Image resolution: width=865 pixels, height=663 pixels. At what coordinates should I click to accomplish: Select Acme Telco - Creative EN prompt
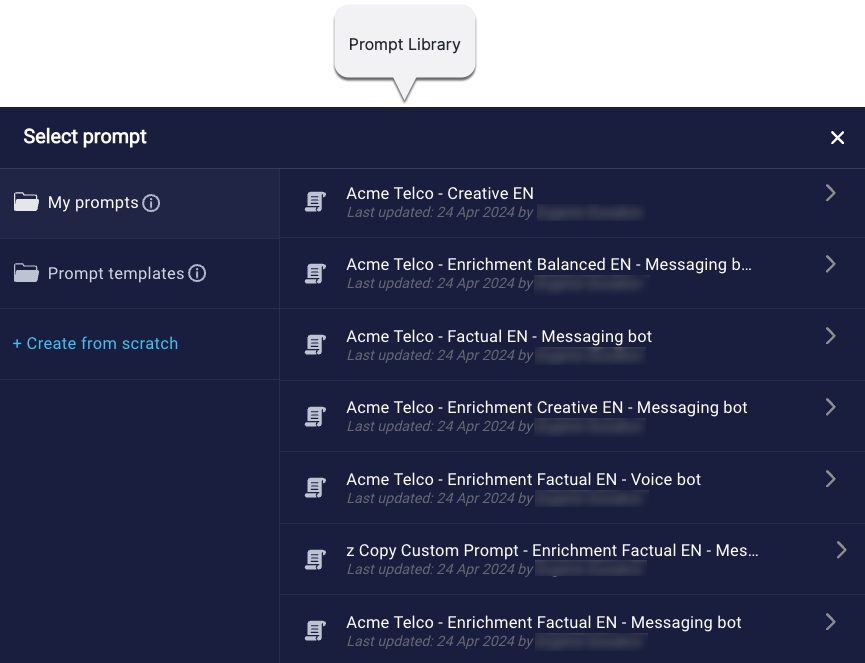pos(572,202)
